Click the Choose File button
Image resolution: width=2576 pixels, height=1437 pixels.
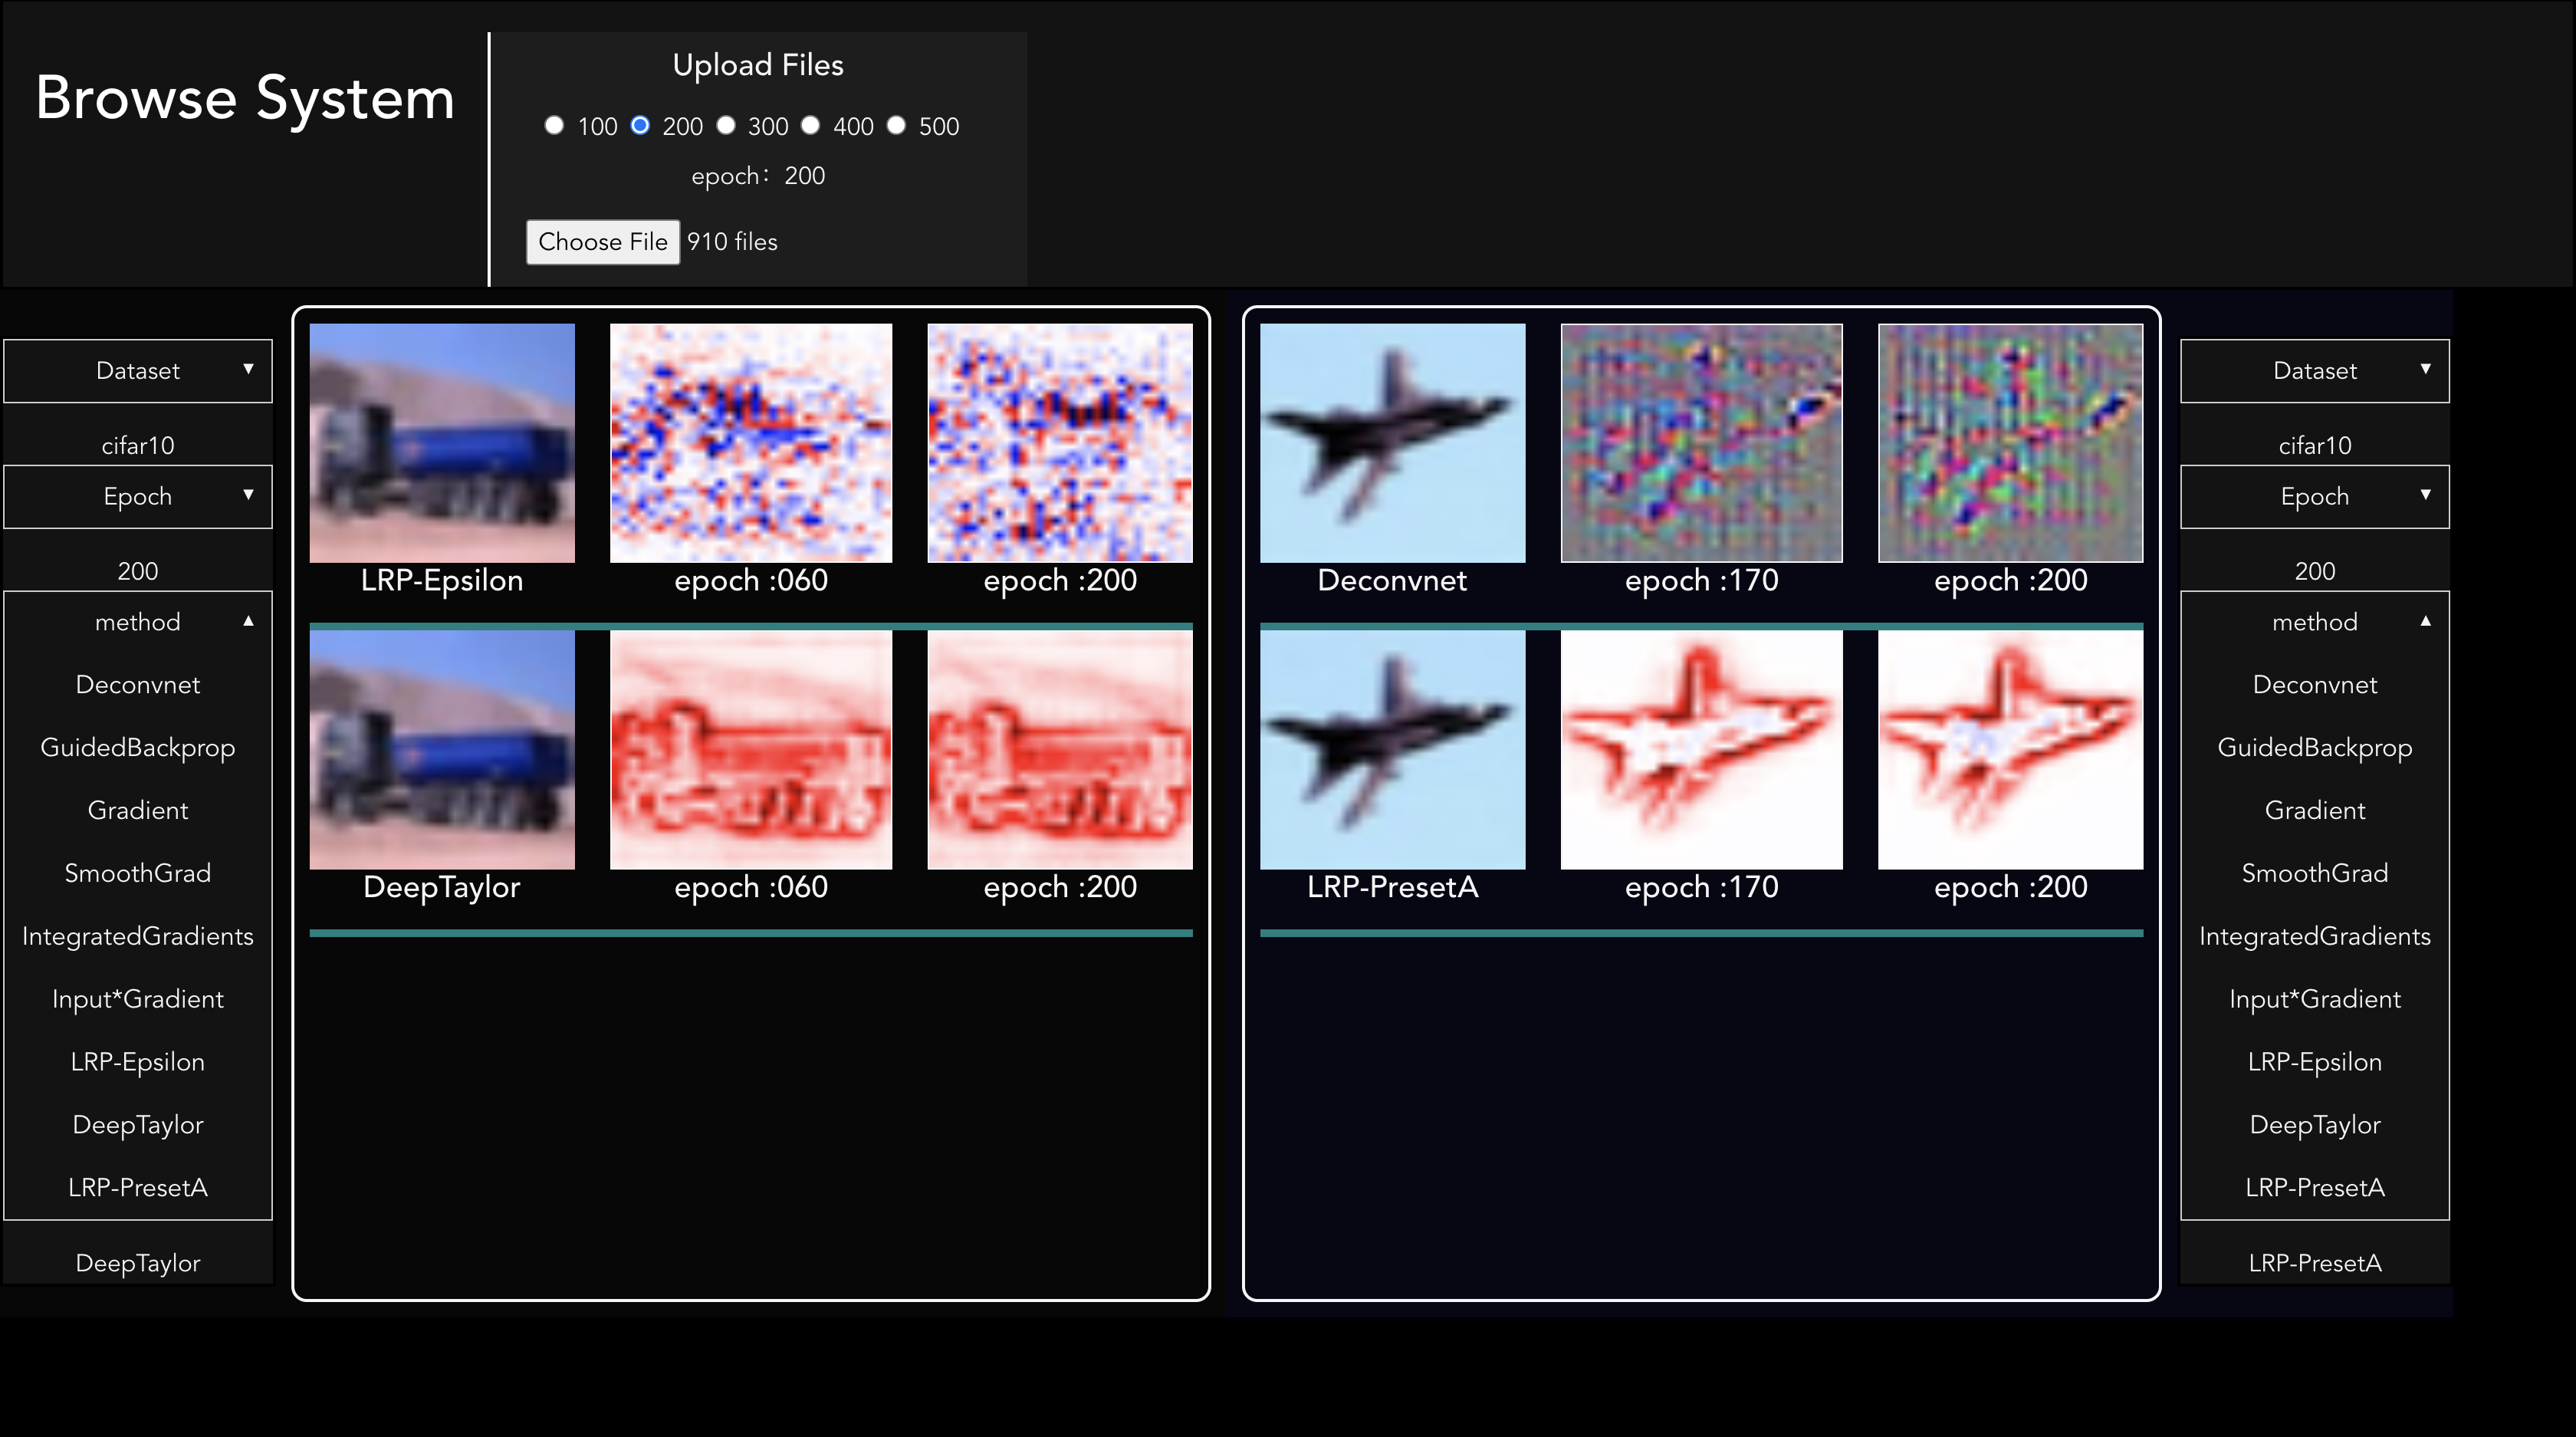[603, 242]
